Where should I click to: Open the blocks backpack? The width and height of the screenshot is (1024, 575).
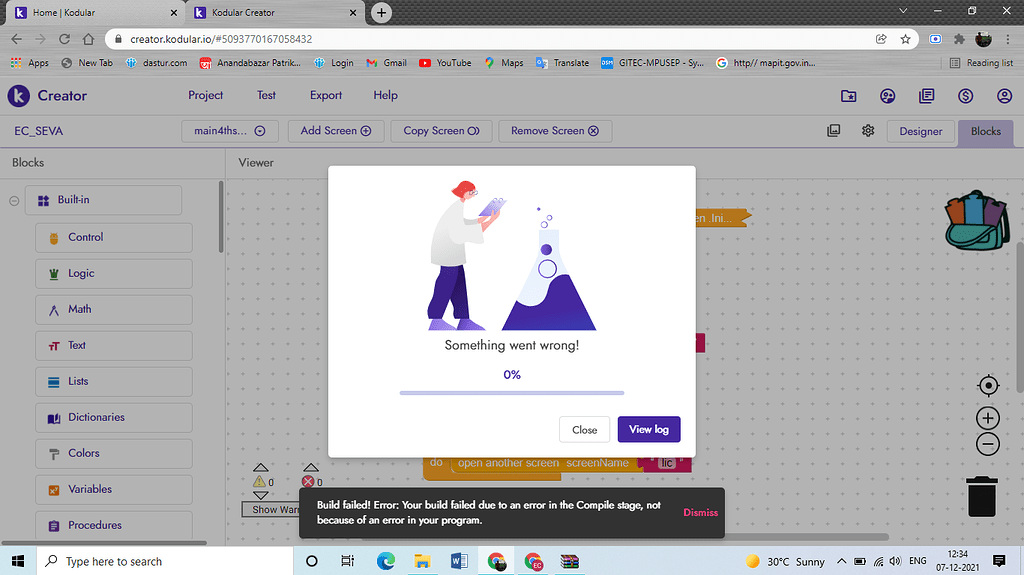pos(977,221)
